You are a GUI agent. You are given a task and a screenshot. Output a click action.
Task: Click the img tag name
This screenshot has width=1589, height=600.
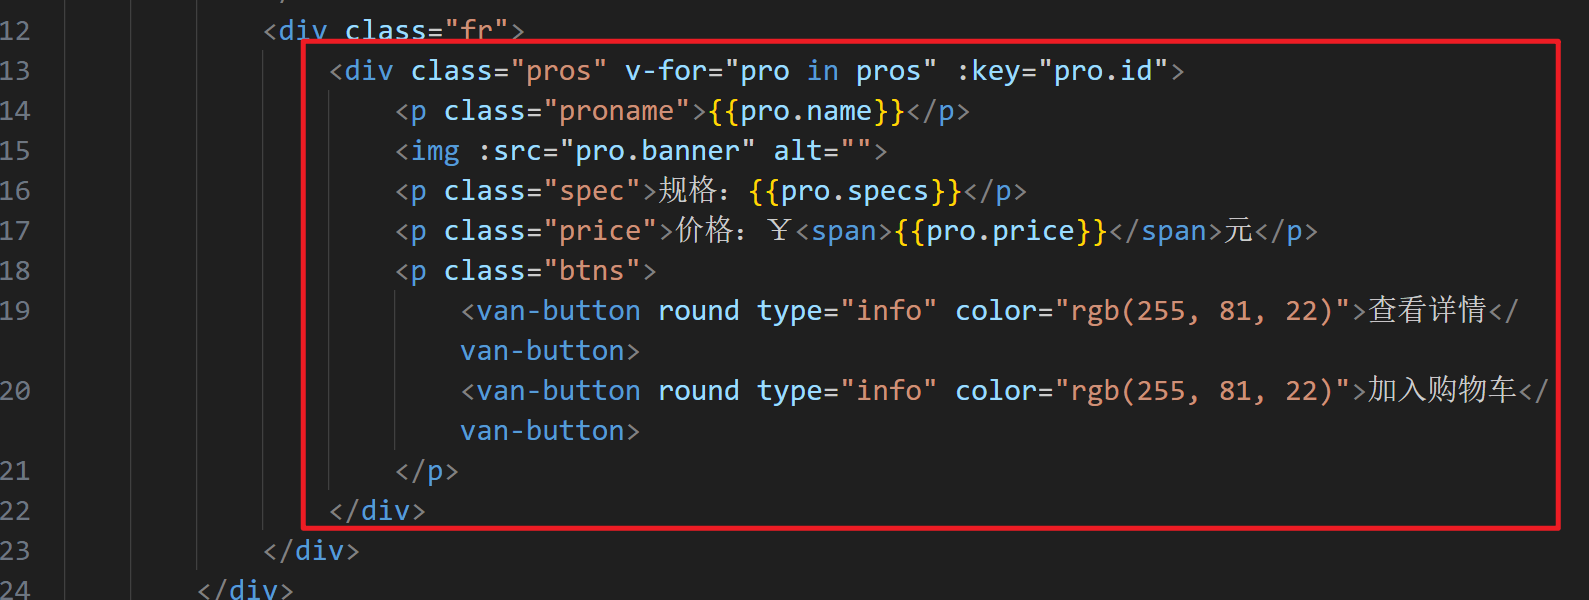pos(436,151)
